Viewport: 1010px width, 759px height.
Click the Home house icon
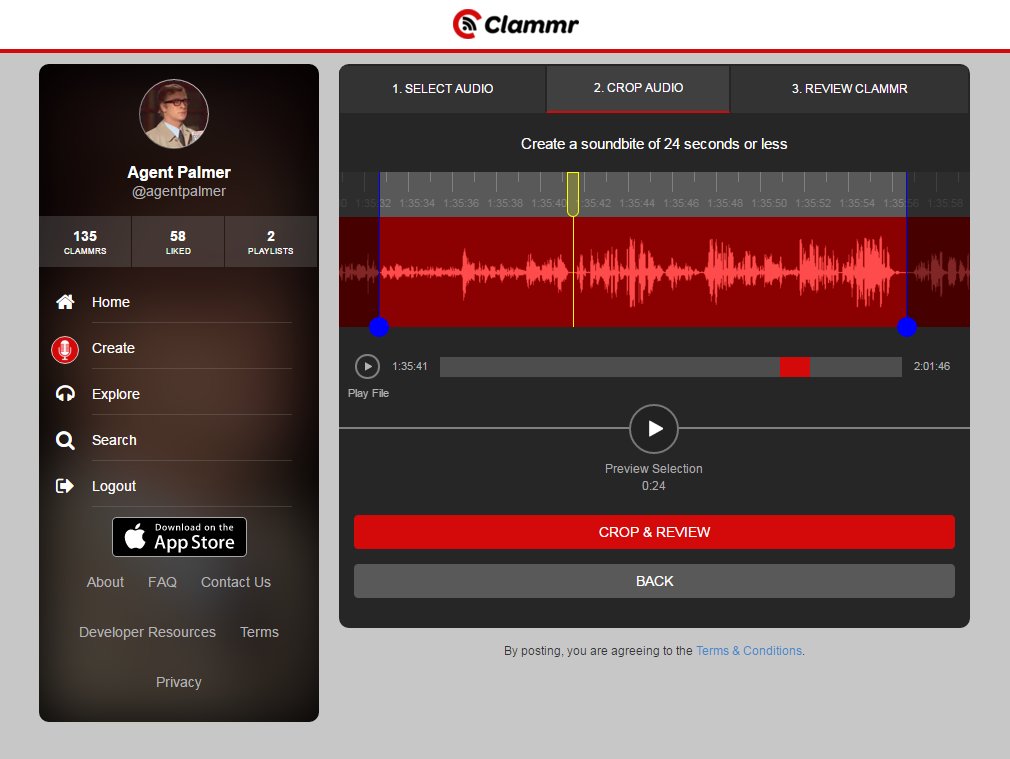pyautogui.click(x=65, y=302)
